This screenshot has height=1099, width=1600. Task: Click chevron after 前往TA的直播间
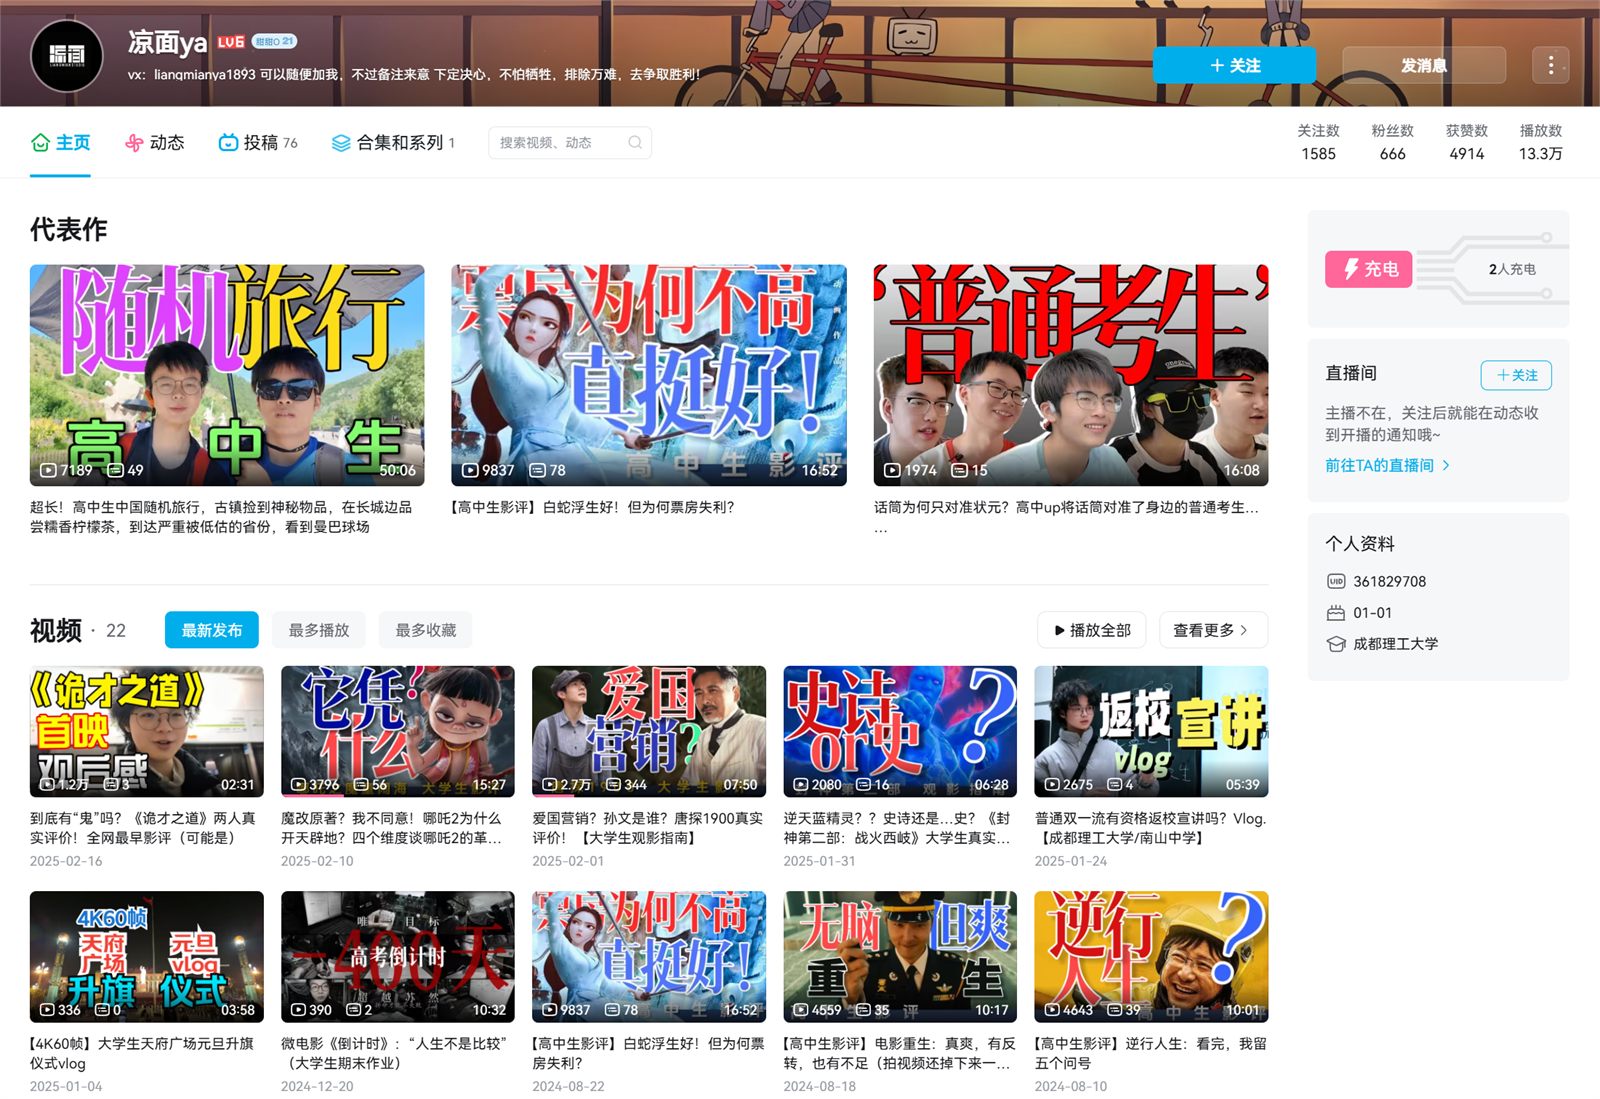[x=1446, y=465]
